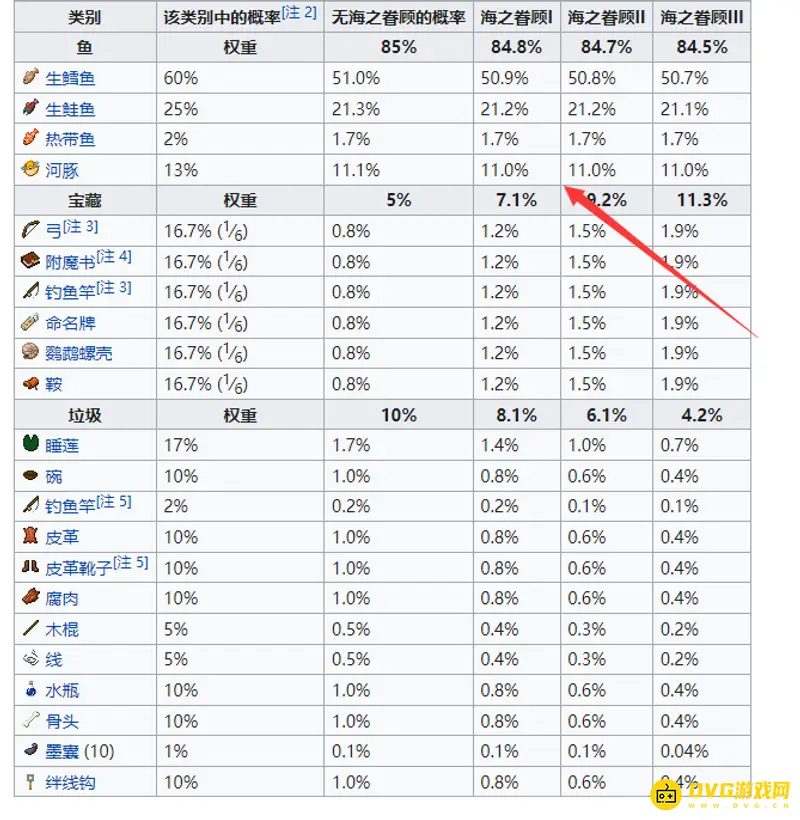
Task: Click the enchanted book icon
Action: tap(29, 262)
